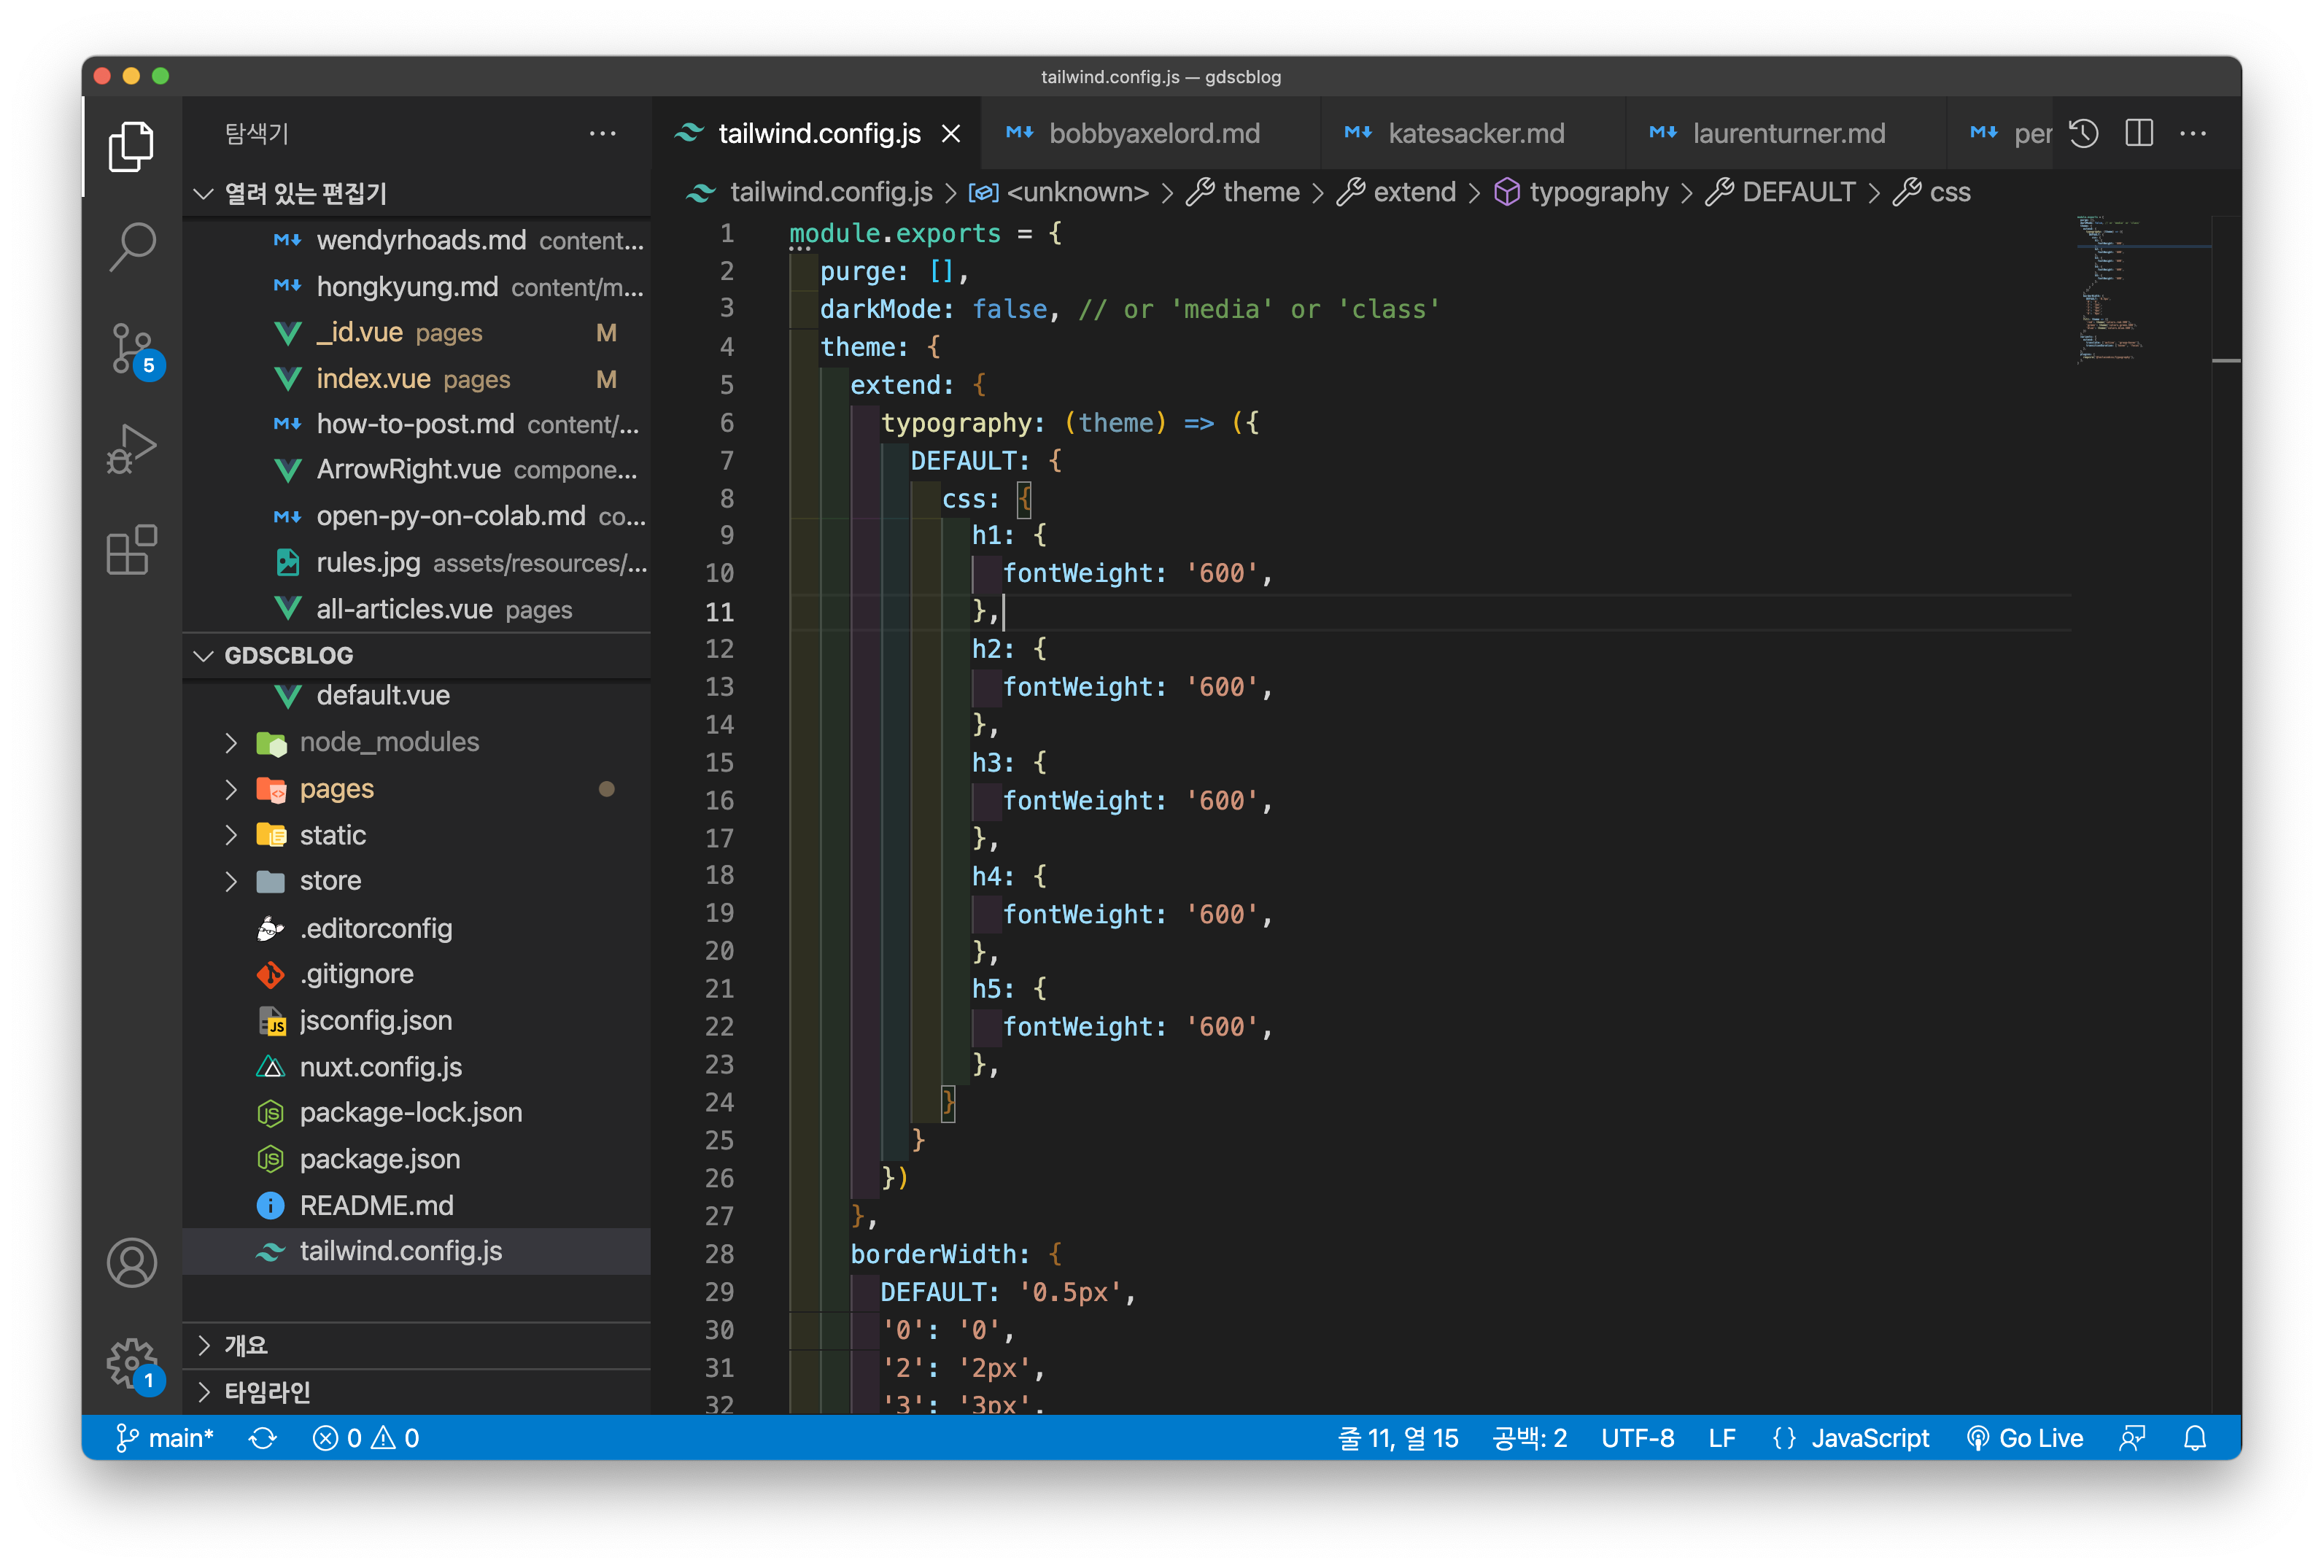Expand the static folder
The image size is (2324, 1568).
[332, 835]
